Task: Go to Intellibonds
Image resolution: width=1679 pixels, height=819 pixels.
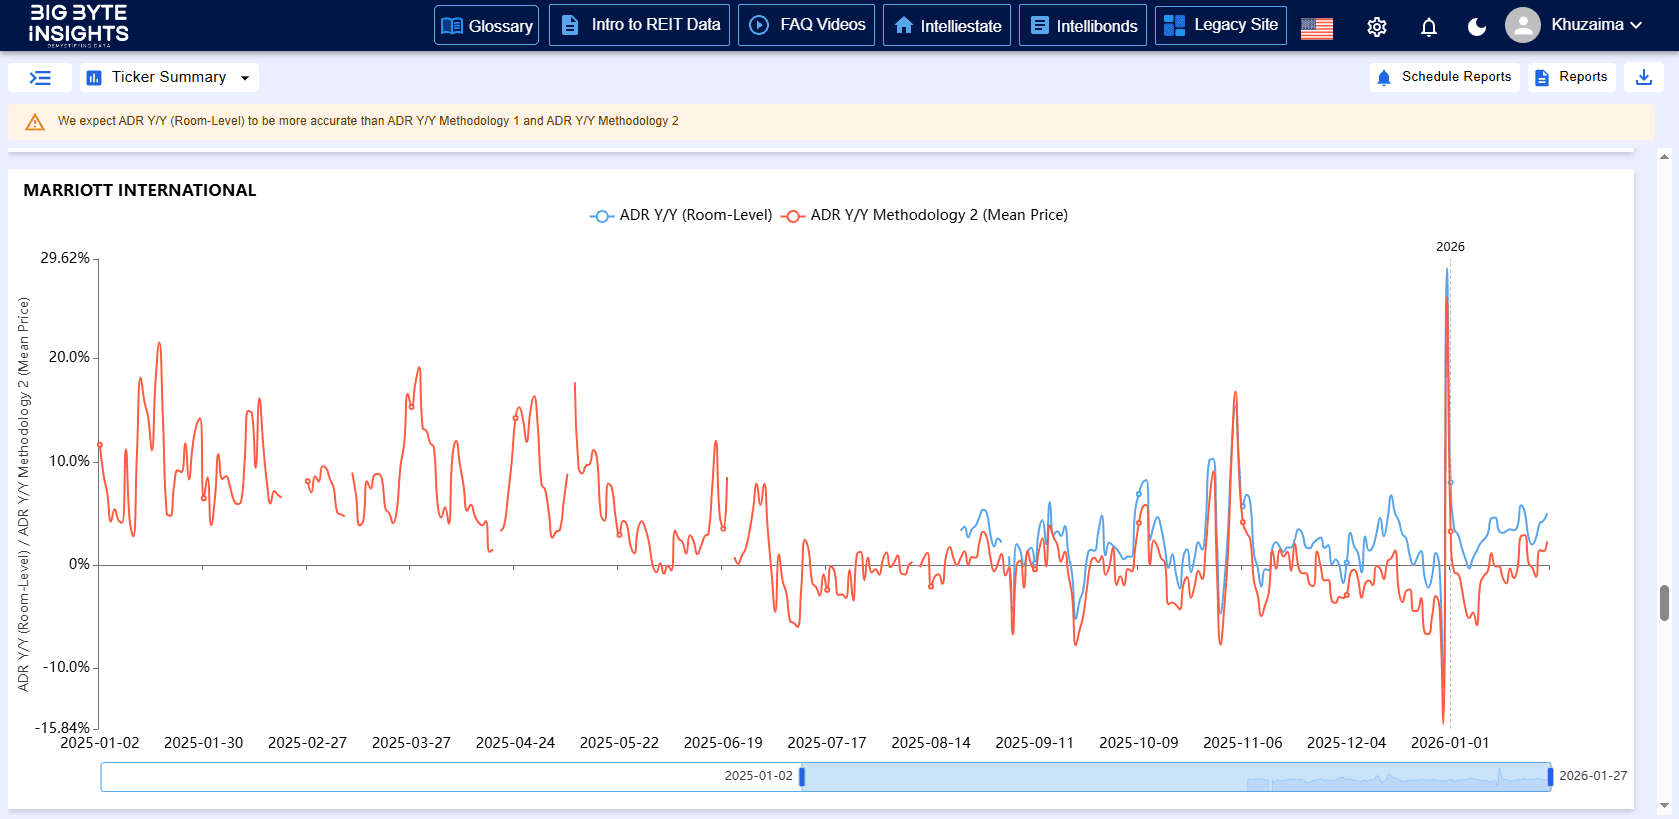Action: (x=1082, y=25)
